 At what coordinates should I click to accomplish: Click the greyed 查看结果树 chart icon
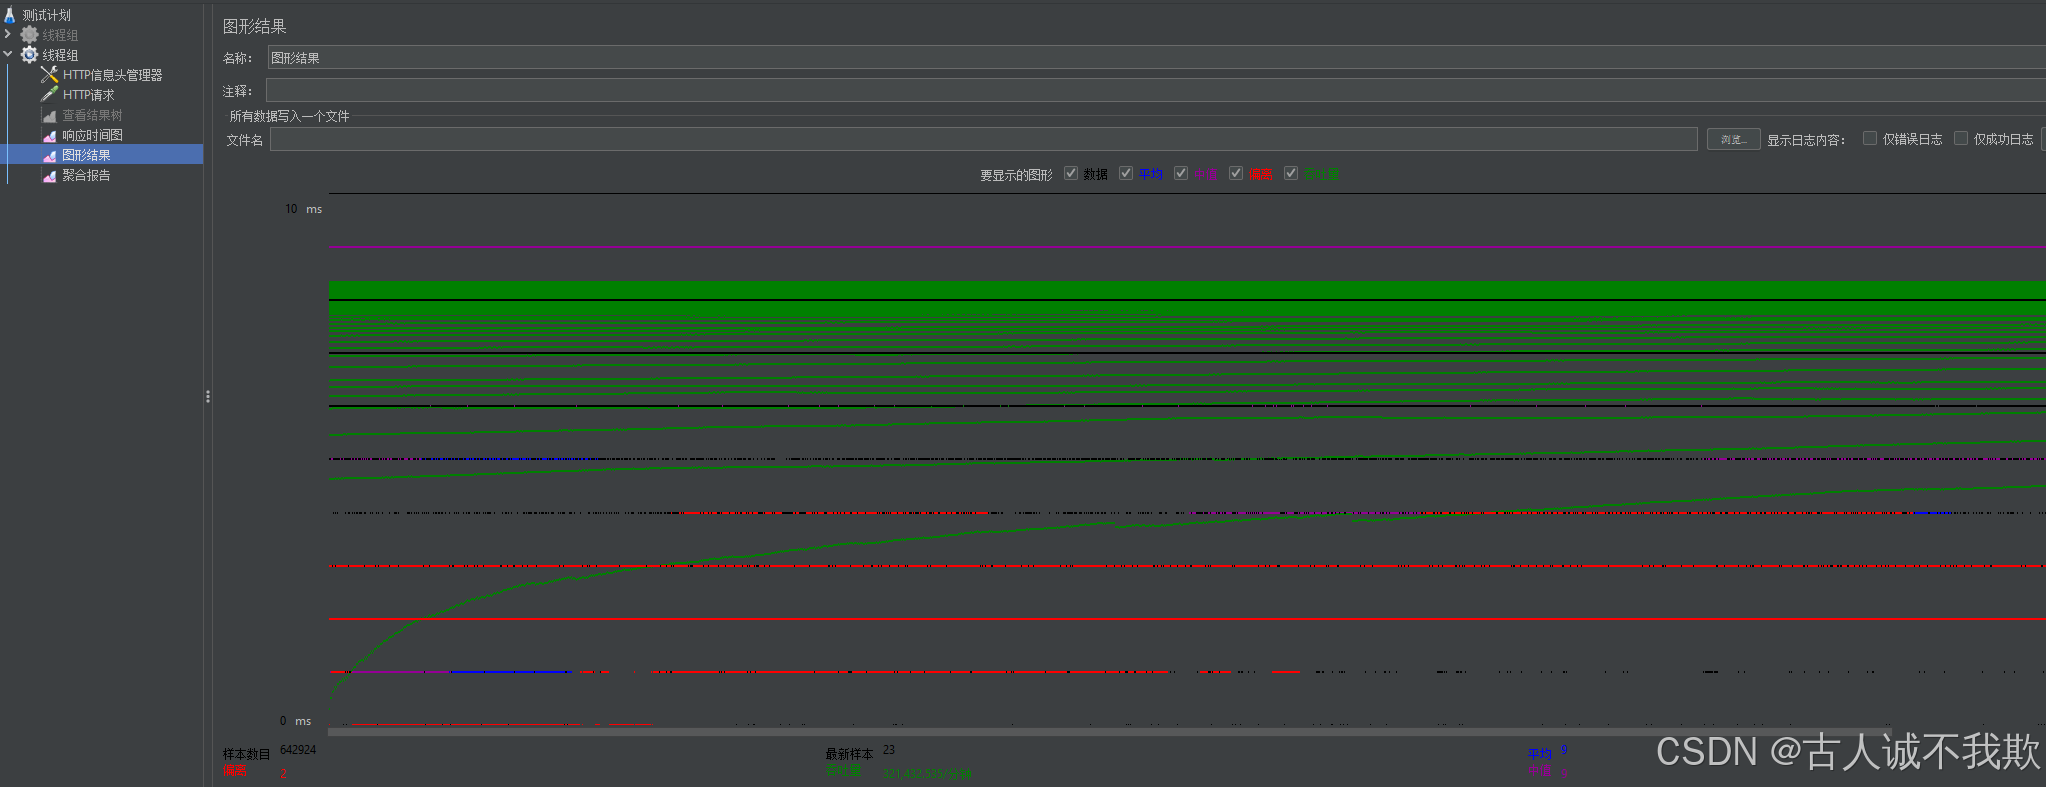[x=49, y=115]
